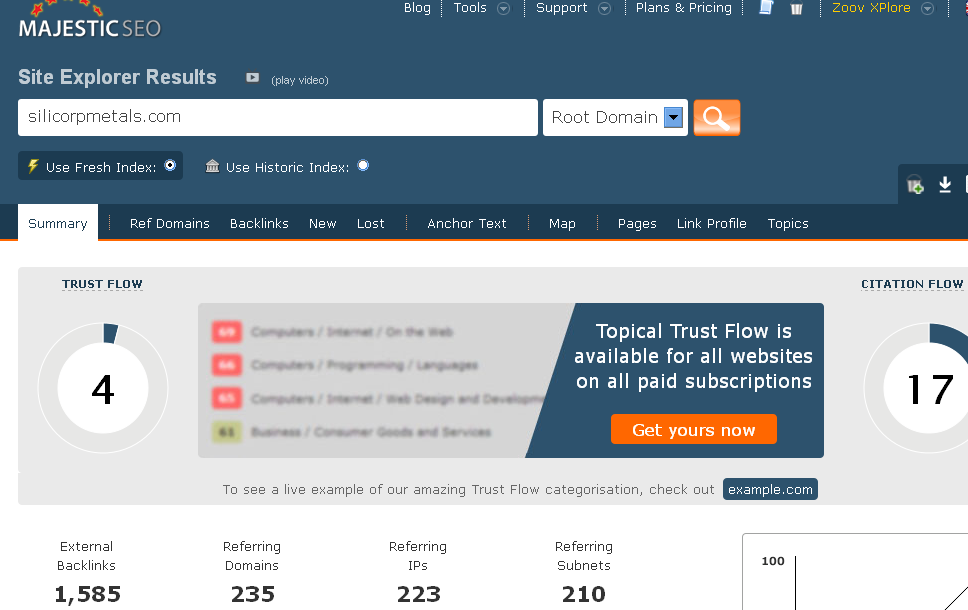Click the TRUST FLOW heading link
This screenshot has width=968, height=610.
(x=102, y=284)
